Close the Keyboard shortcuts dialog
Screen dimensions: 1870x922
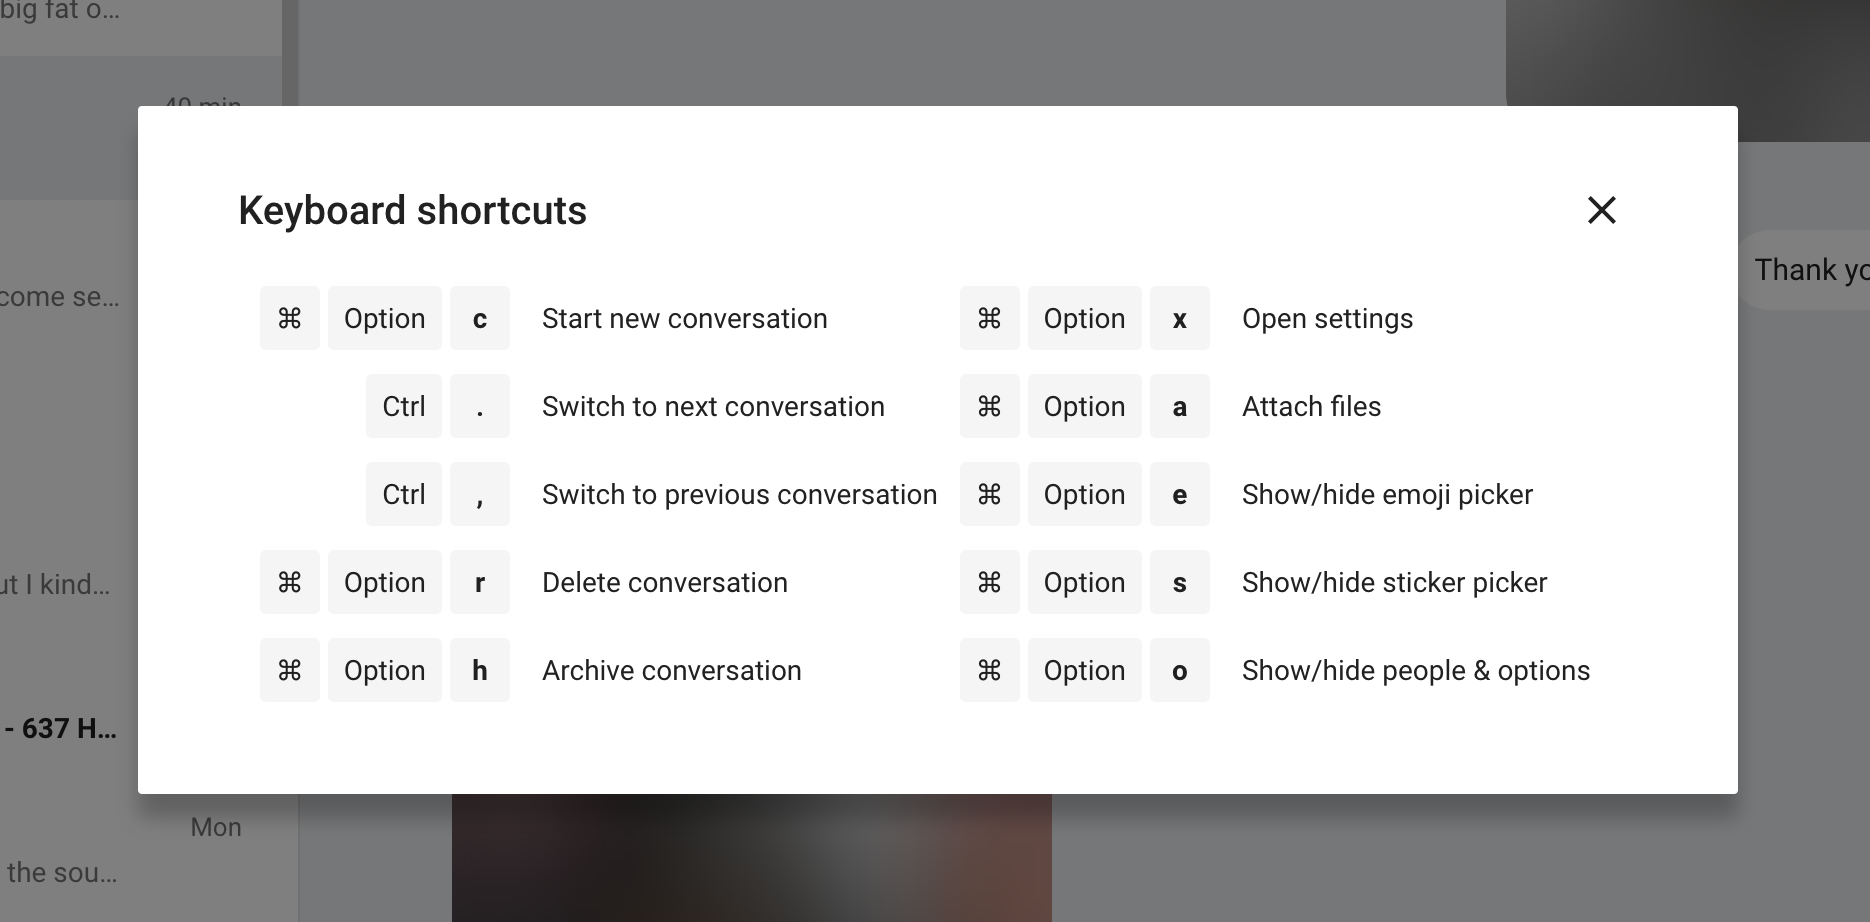1601,211
